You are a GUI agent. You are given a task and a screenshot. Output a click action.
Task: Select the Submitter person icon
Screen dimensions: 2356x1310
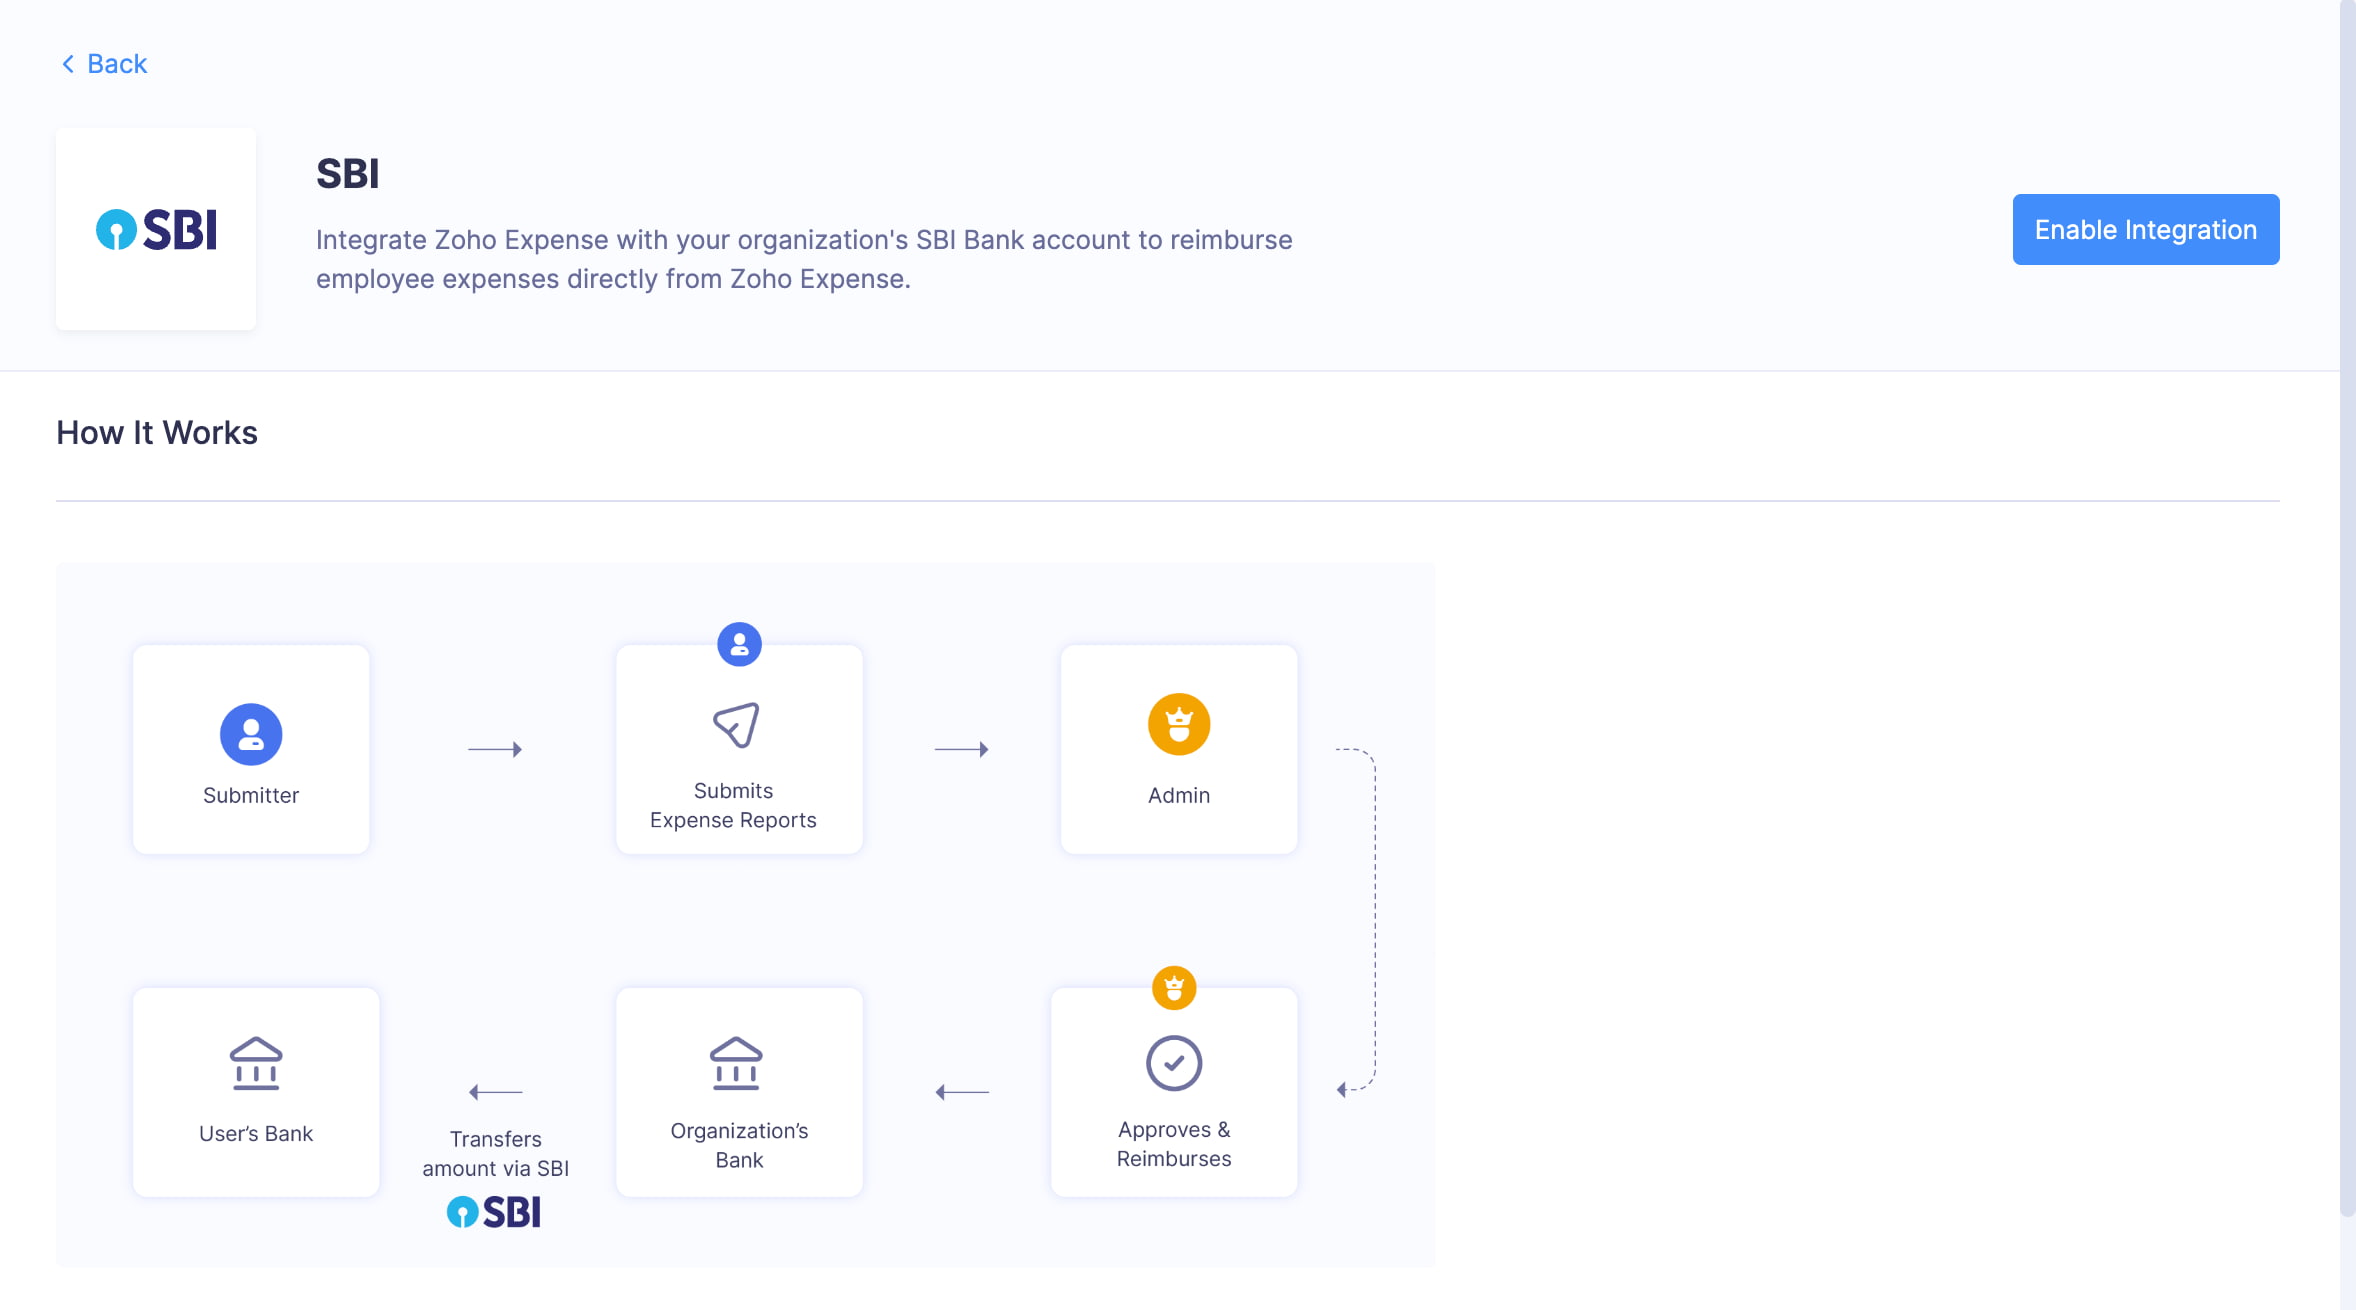click(250, 733)
